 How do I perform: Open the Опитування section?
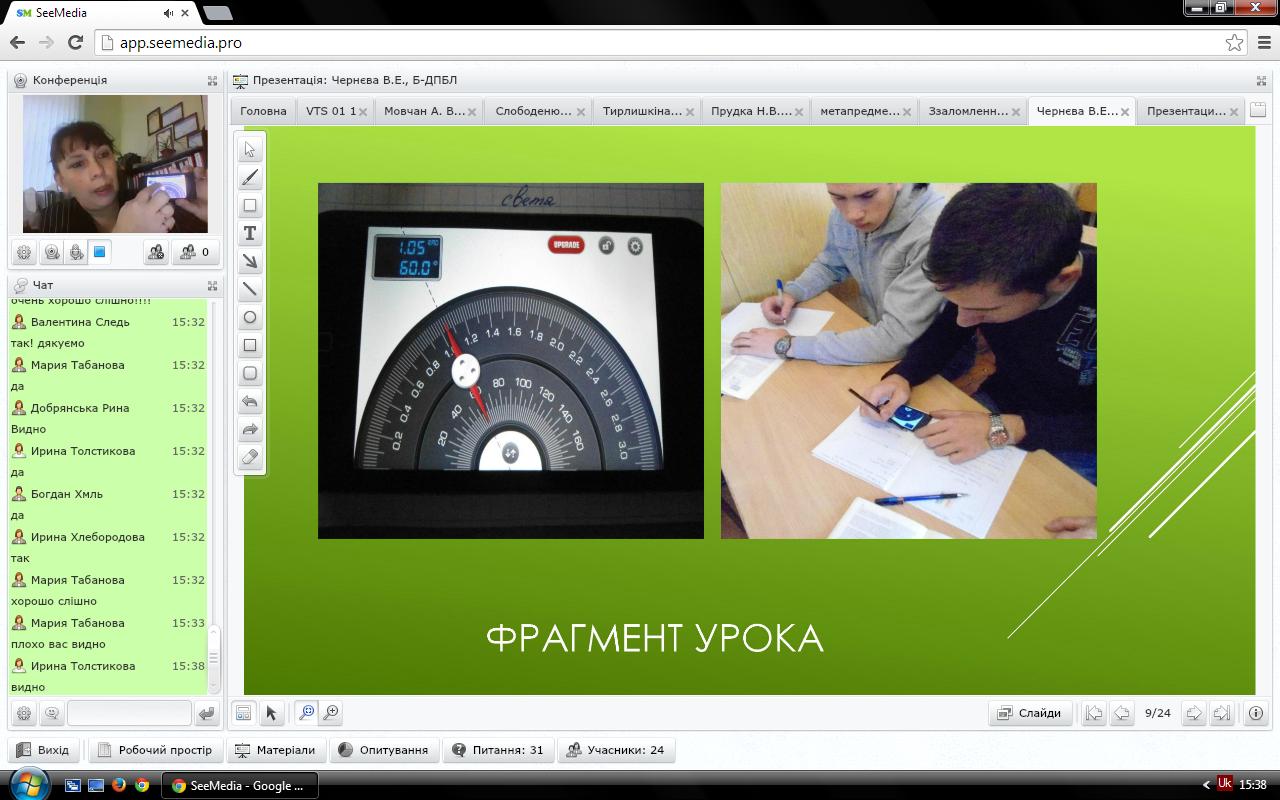[384, 750]
